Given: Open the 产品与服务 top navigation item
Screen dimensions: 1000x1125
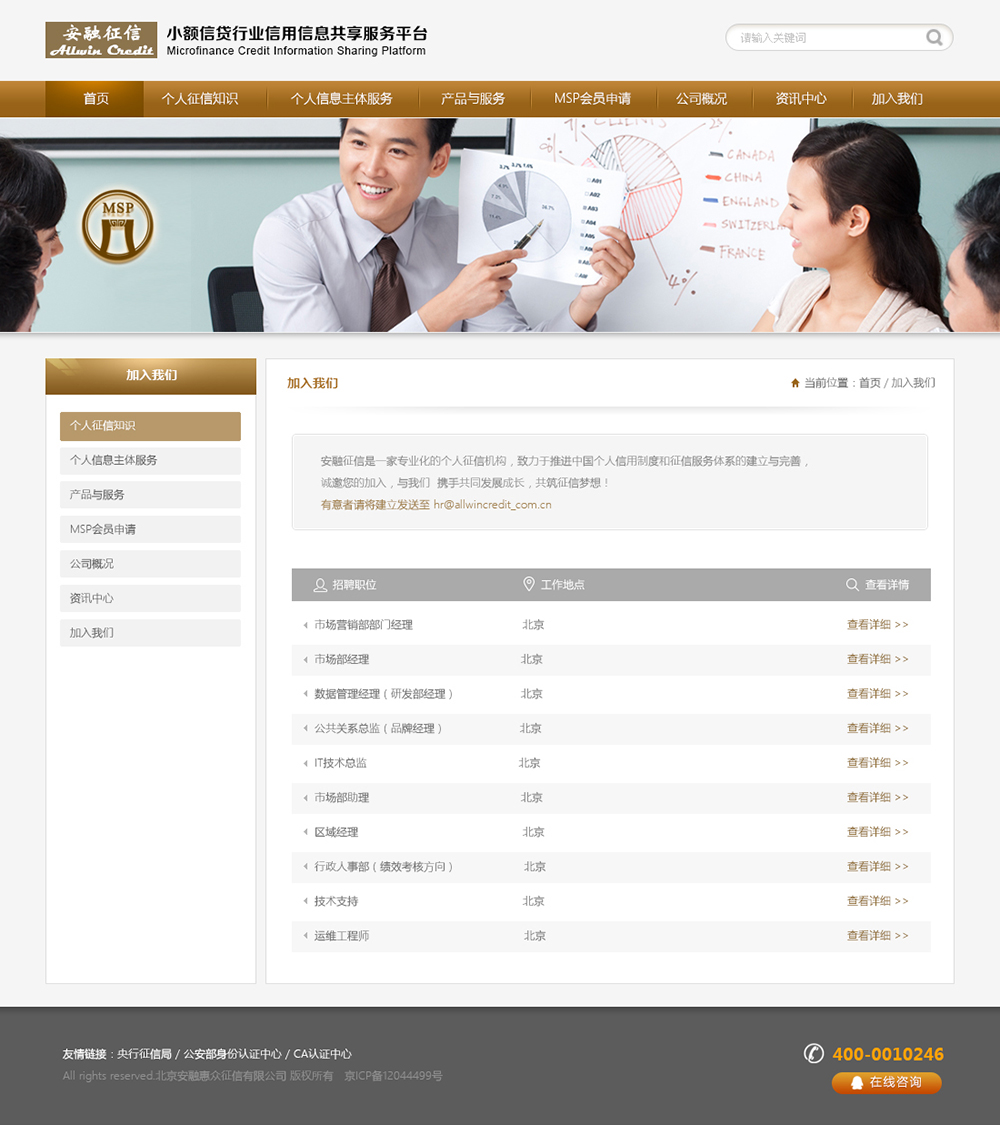Looking at the screenshot, I should 473,99.
